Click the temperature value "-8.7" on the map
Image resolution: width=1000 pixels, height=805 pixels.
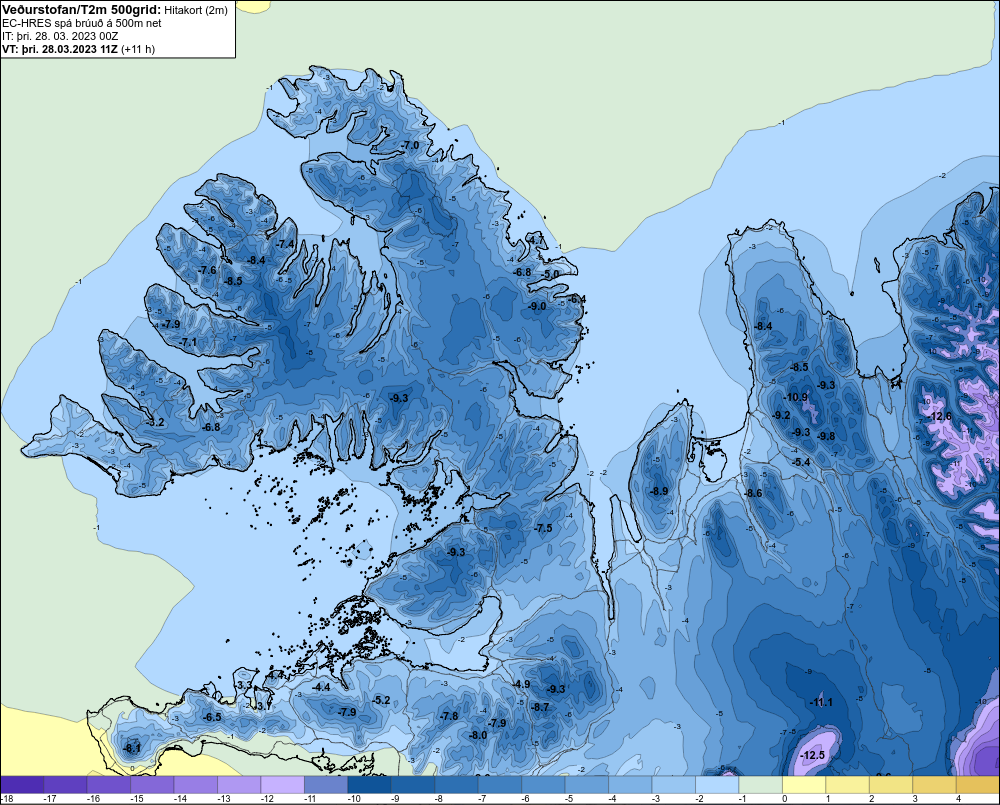click(x=540, y=707)
